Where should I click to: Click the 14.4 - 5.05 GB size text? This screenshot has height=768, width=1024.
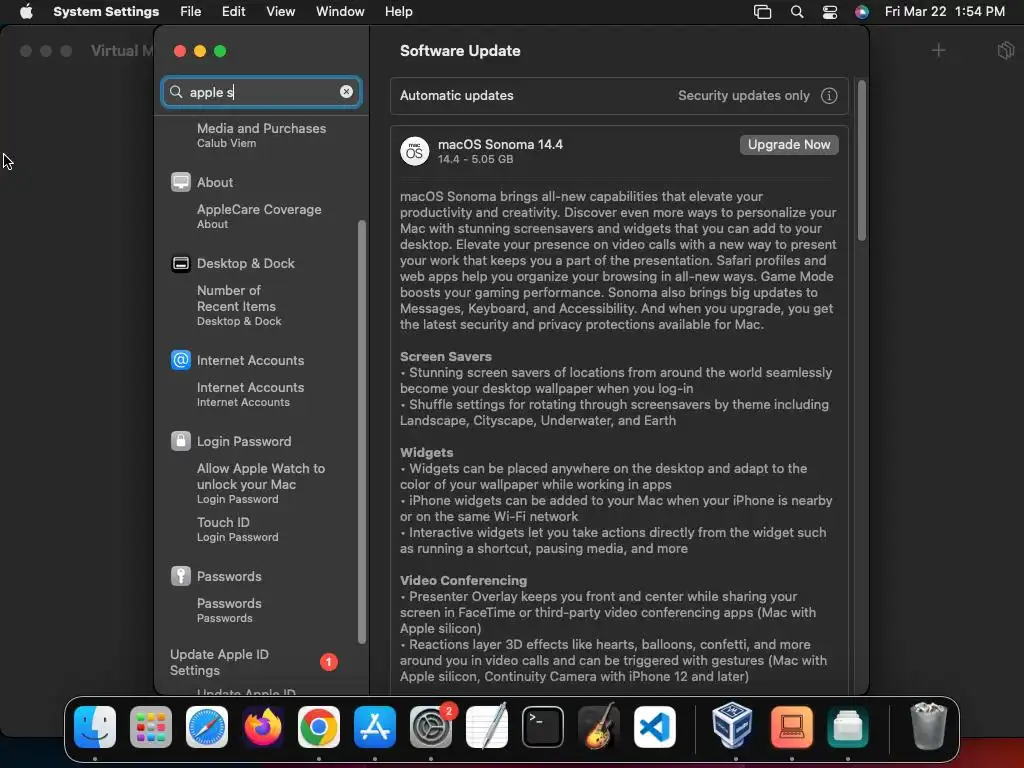(x=475, y=159)
